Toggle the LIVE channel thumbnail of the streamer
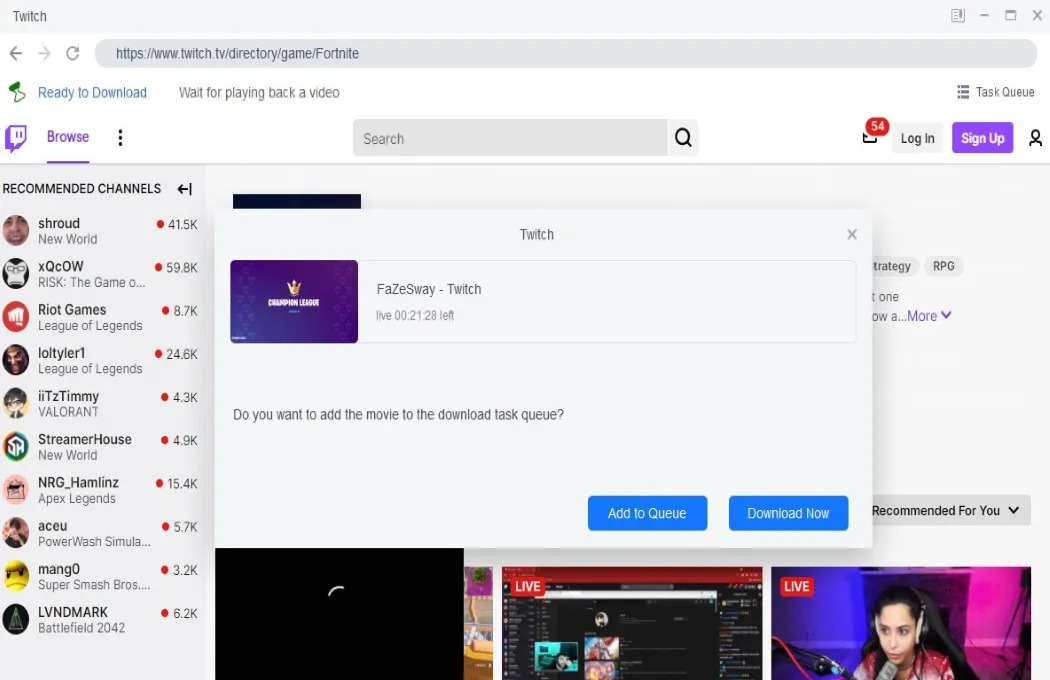1050x680 pixels. 900,622
